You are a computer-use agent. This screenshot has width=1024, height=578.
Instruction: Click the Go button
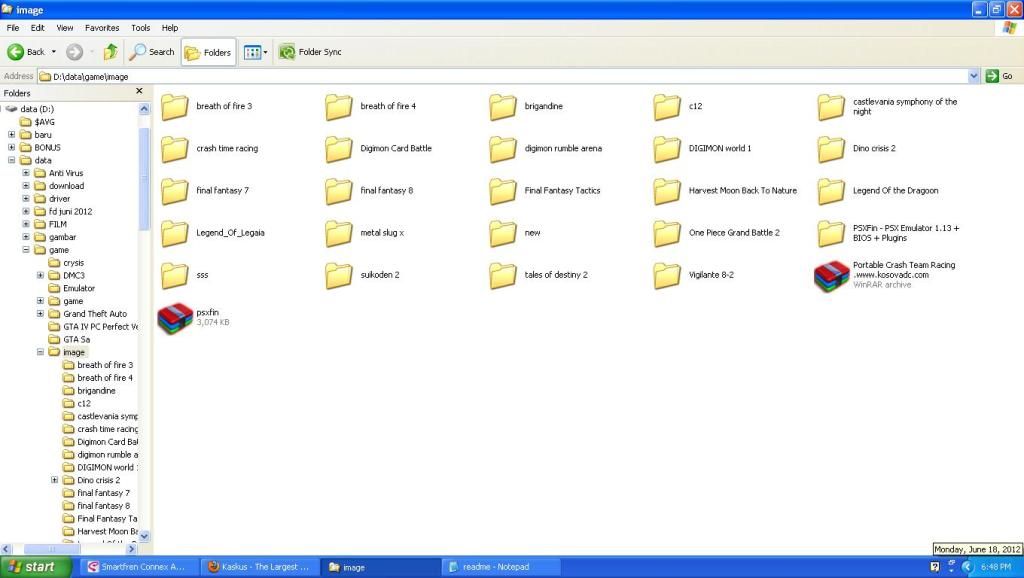coord(999,76)
